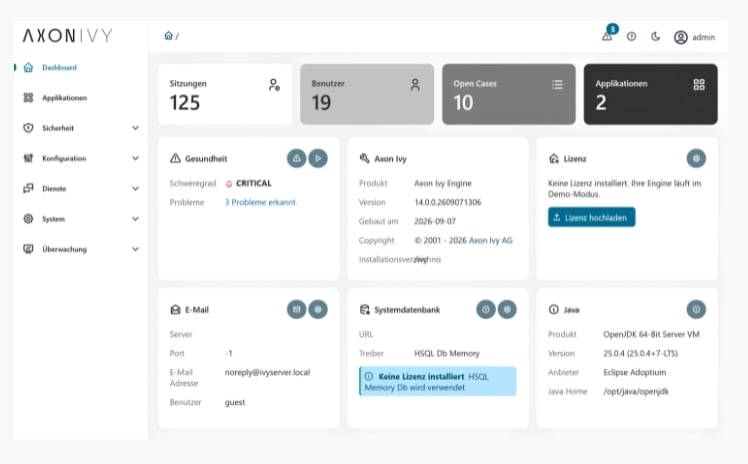
Task: Select the Konfiguration sidebar item
Action: coord(80,158)
